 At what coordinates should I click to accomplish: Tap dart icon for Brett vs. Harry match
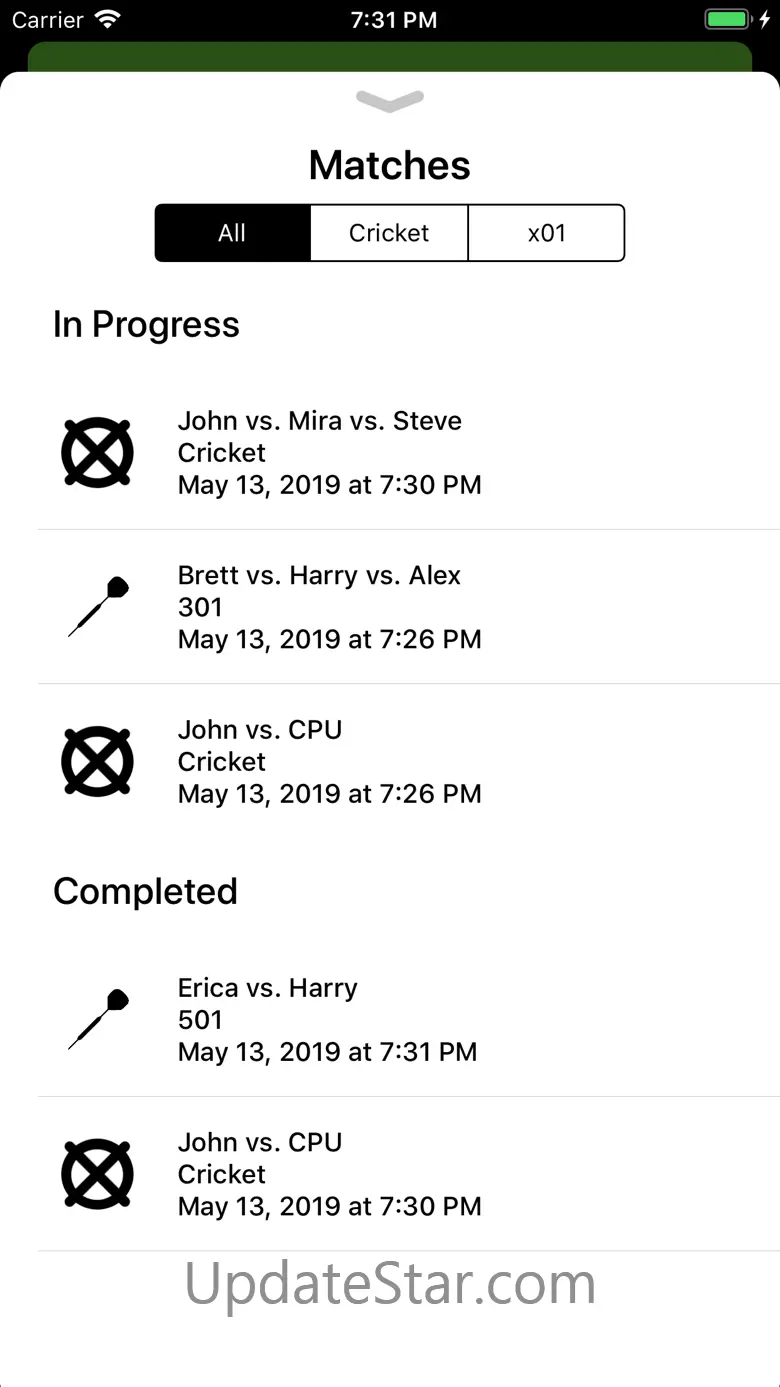[x=98, y=607]
